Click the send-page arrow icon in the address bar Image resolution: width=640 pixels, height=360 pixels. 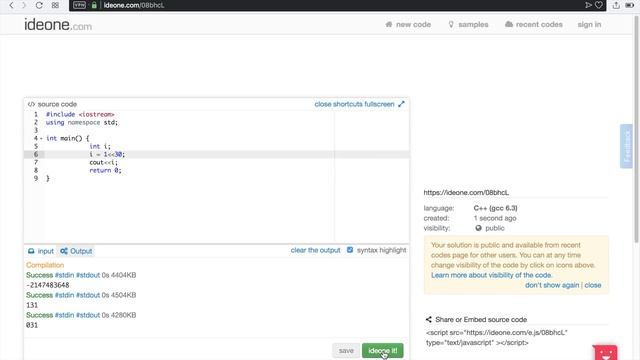(x=588, y=5)
